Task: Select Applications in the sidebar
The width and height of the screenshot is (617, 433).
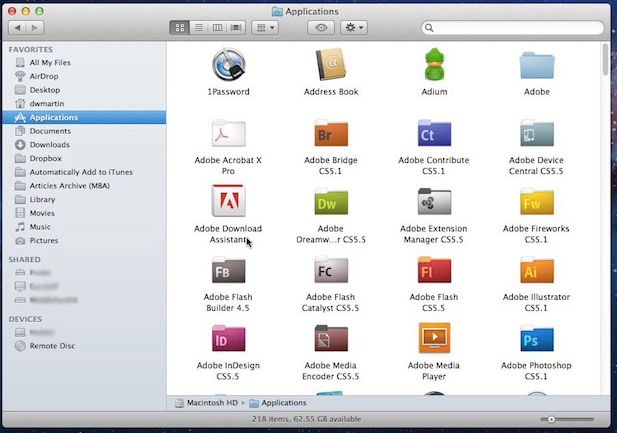Action: 84,117
